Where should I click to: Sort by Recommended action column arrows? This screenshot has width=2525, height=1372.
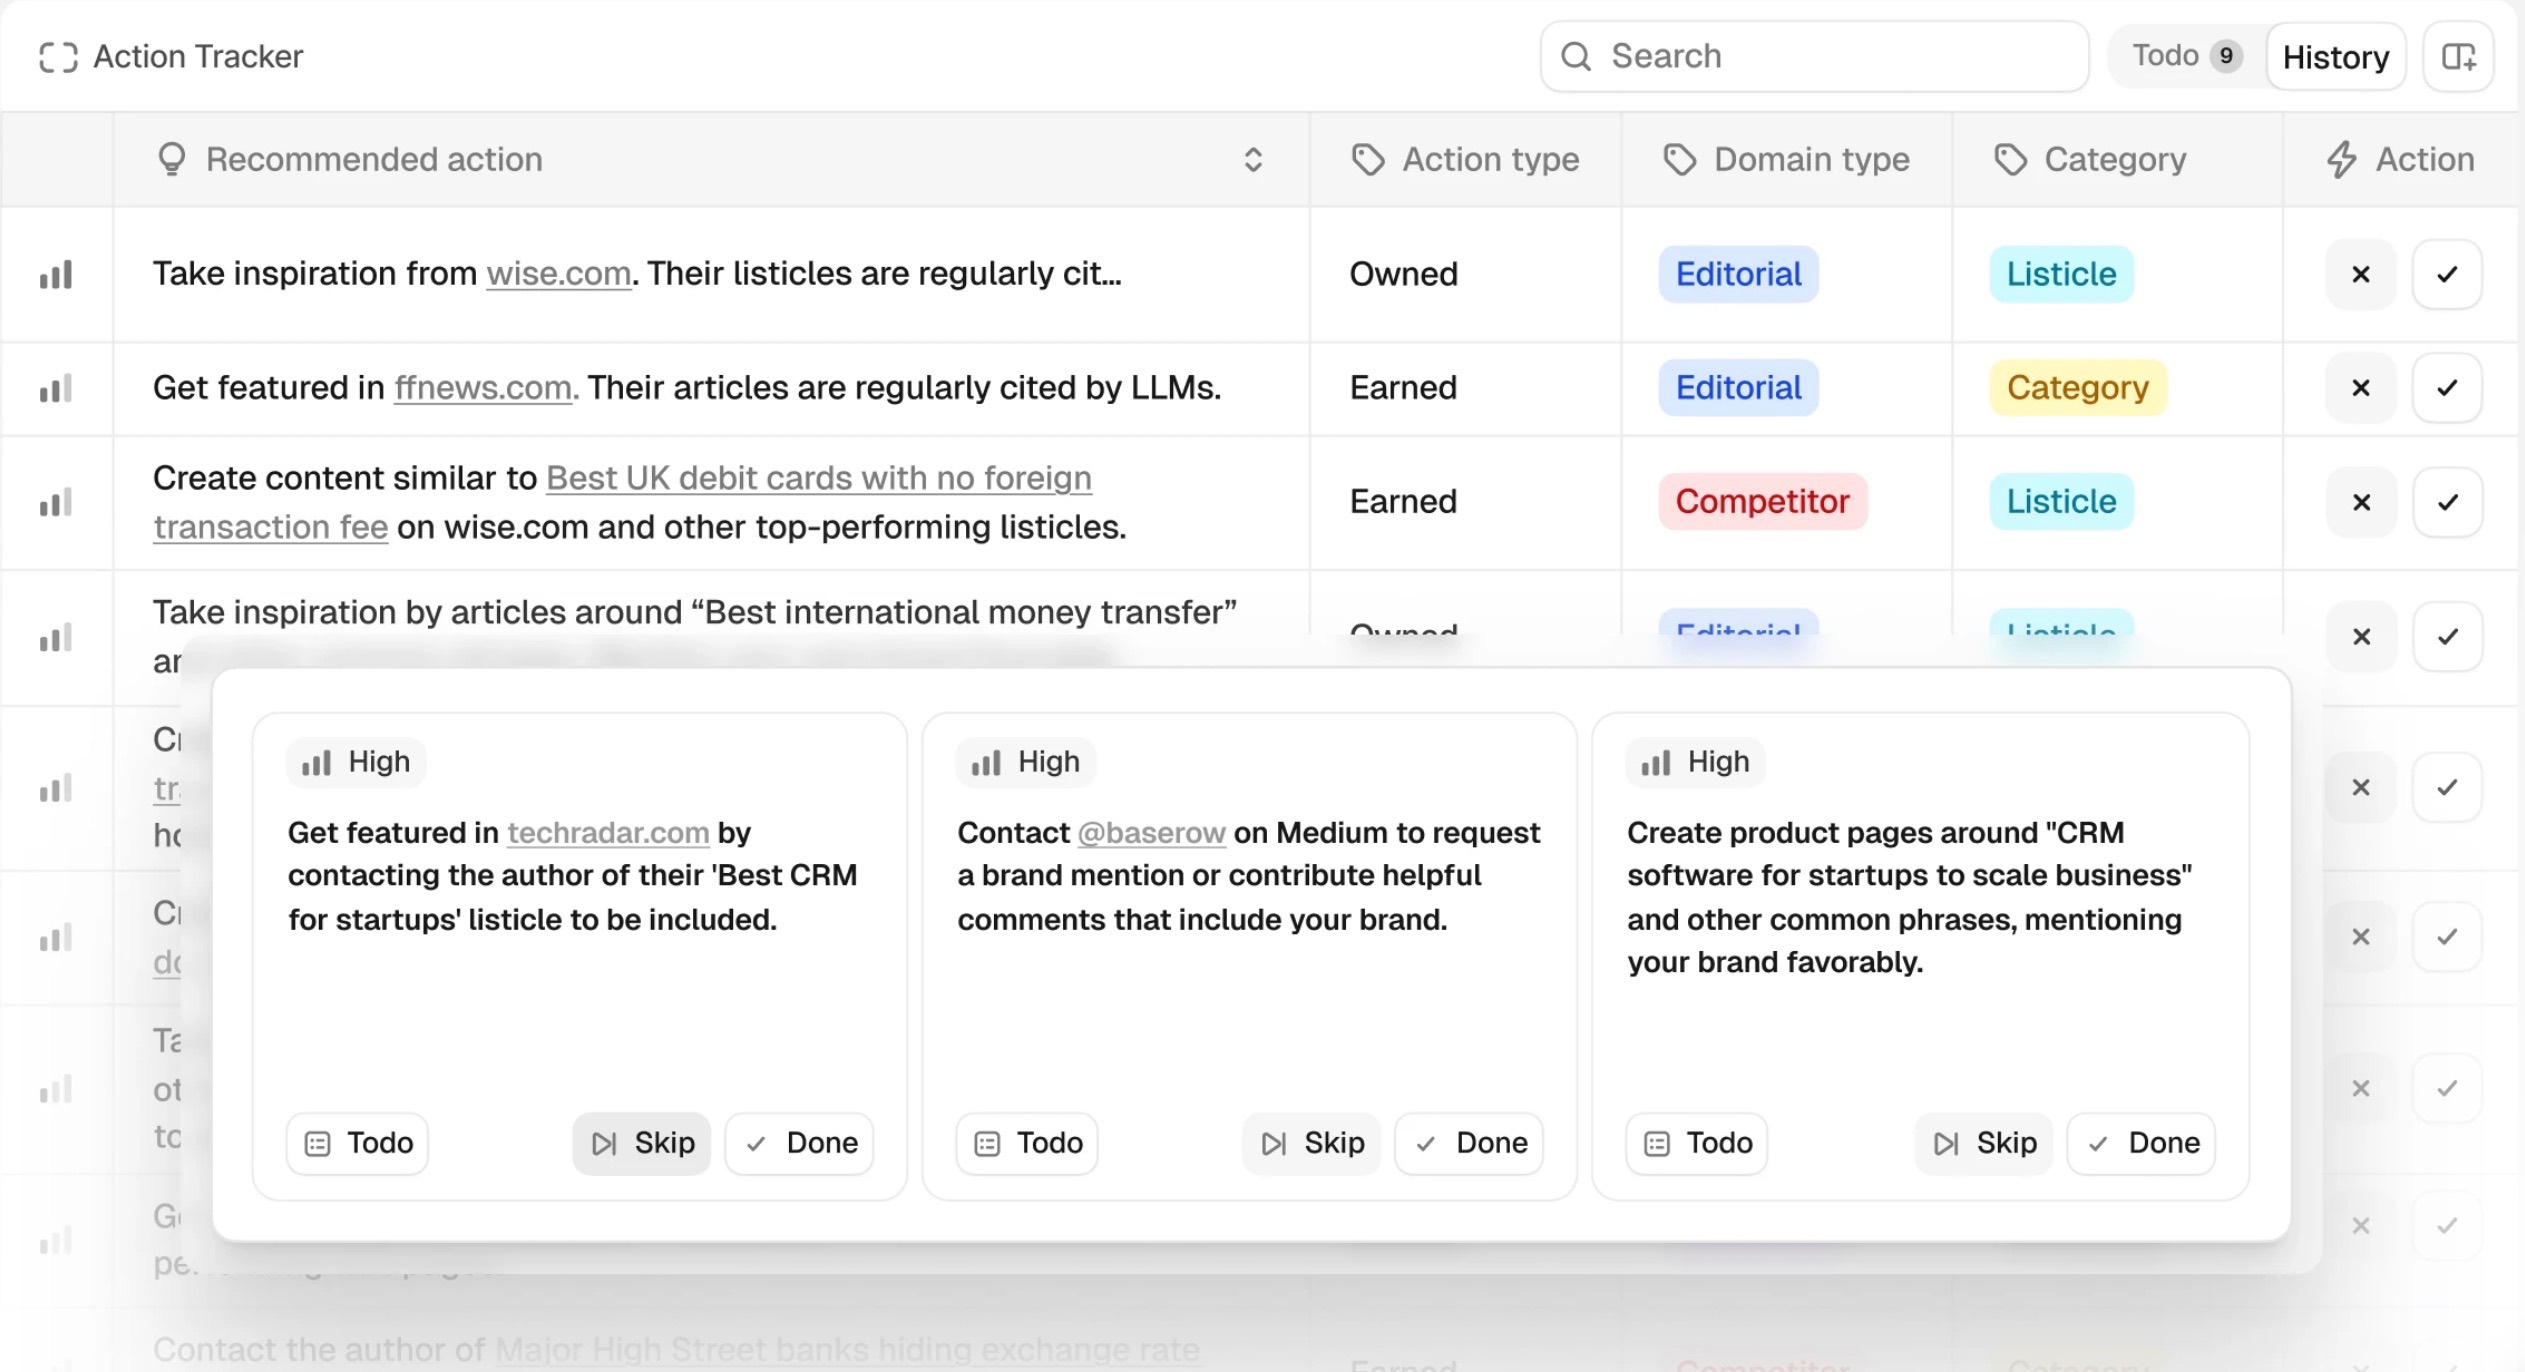(1253, 160)
